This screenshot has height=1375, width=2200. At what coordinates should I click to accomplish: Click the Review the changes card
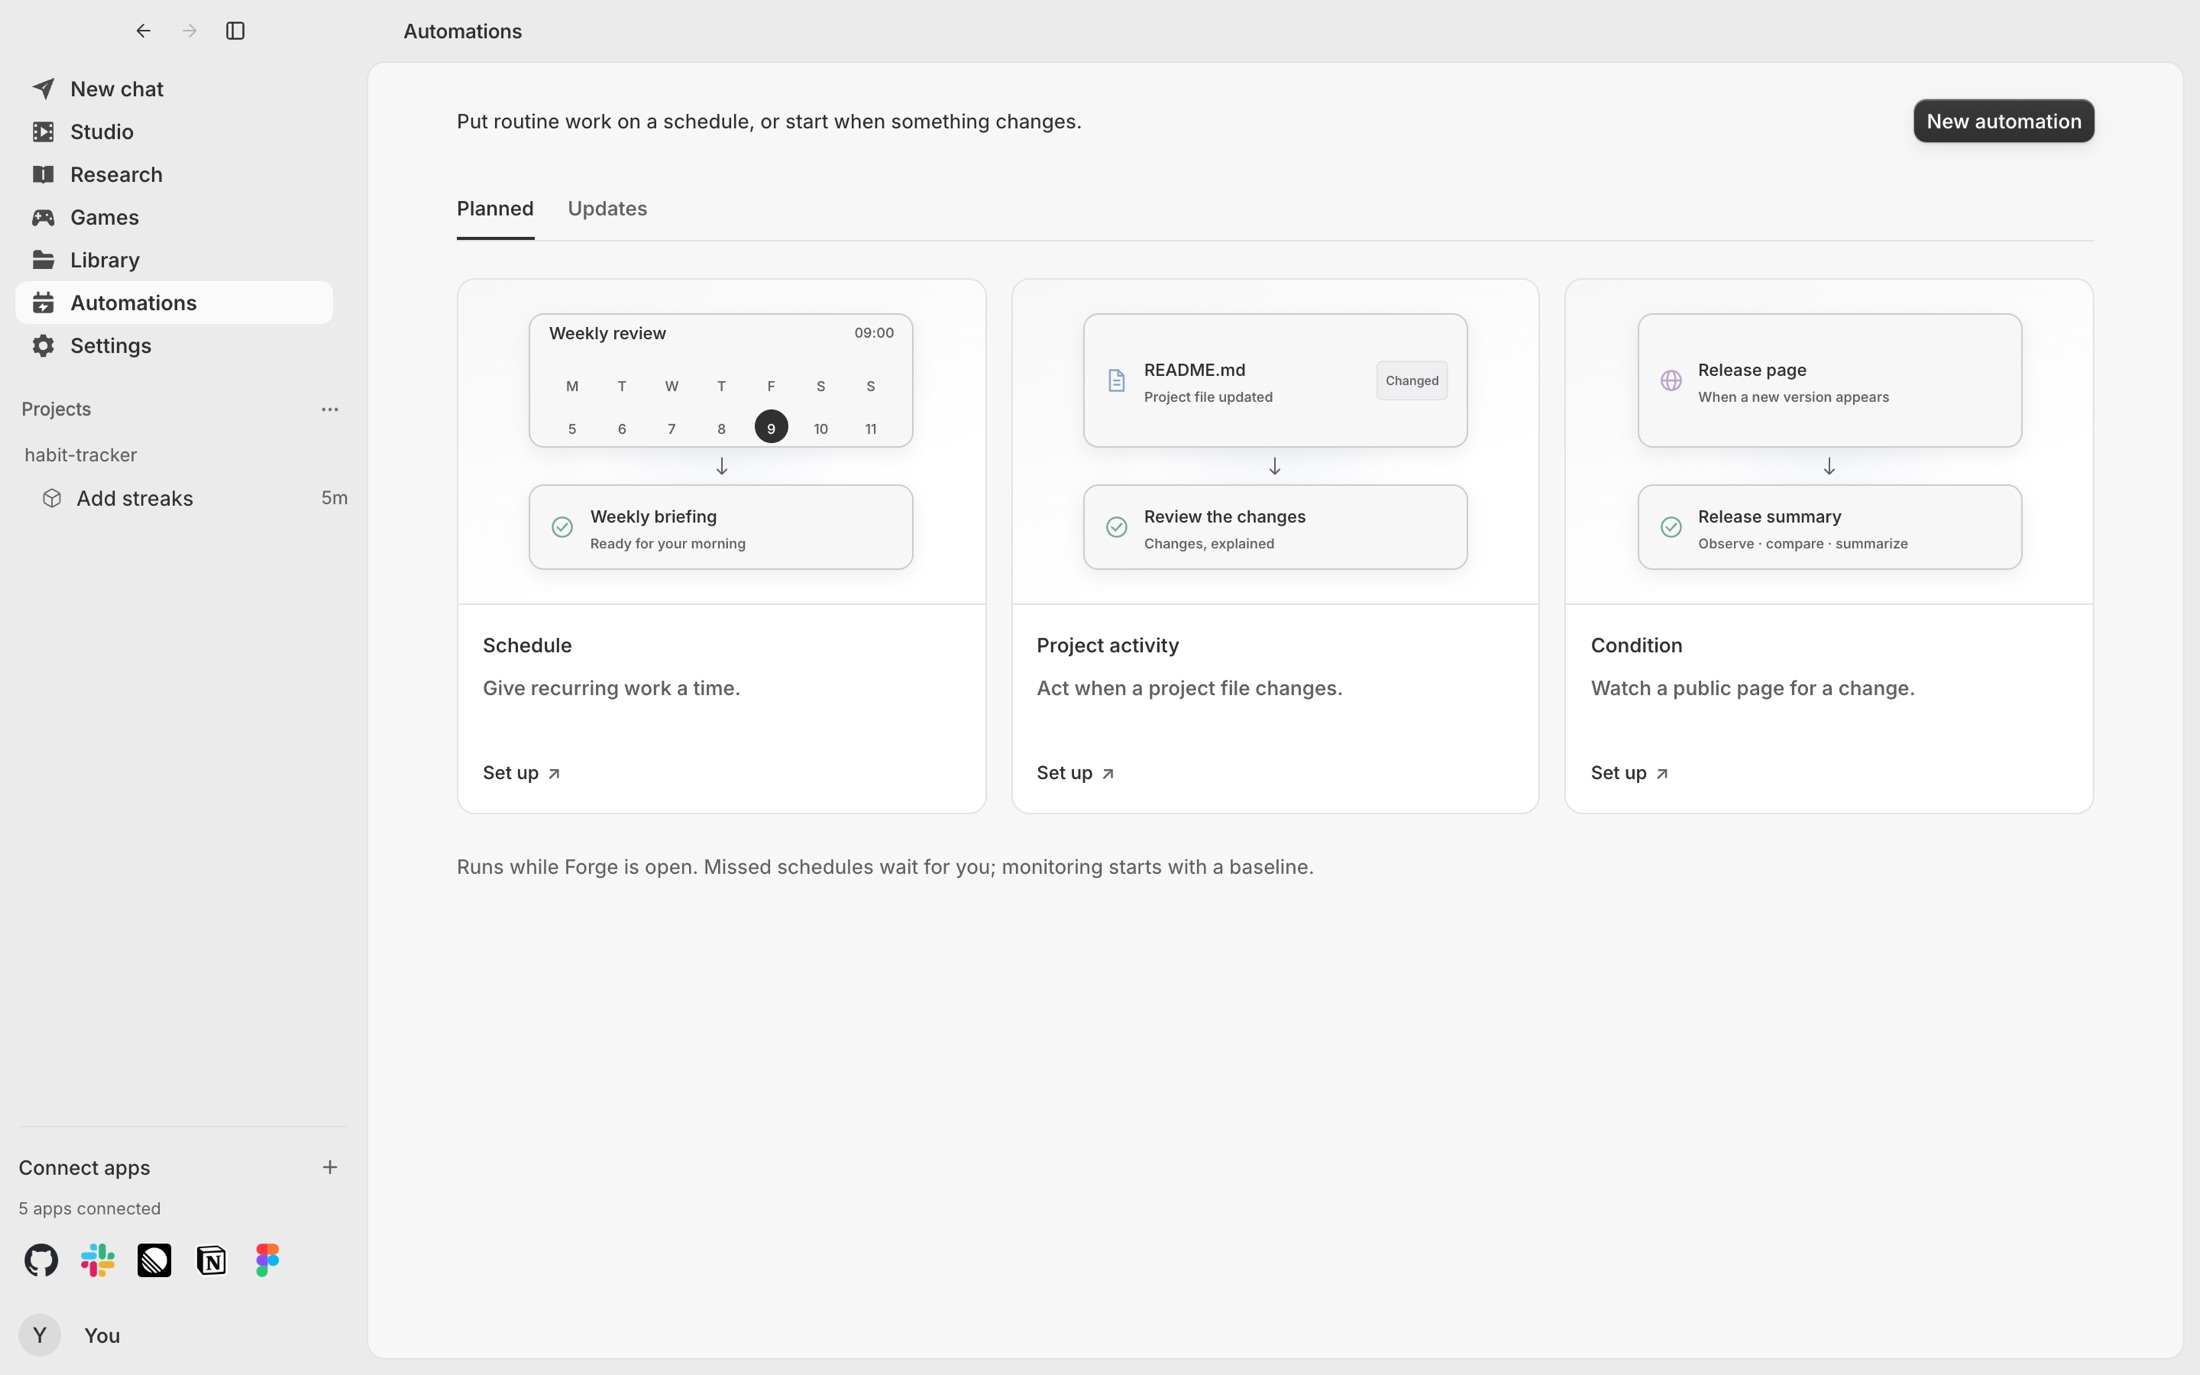coord(1275,528)
